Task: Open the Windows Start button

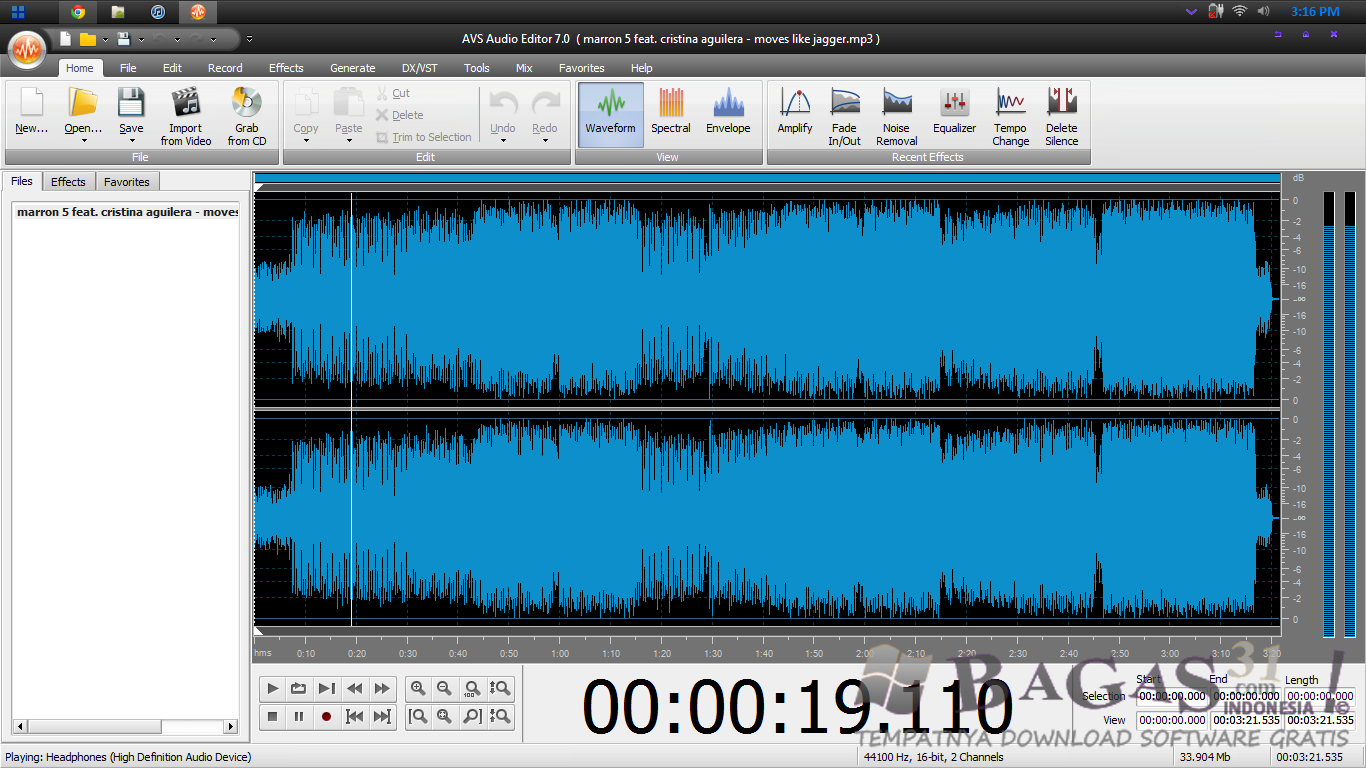Action: 18,12
